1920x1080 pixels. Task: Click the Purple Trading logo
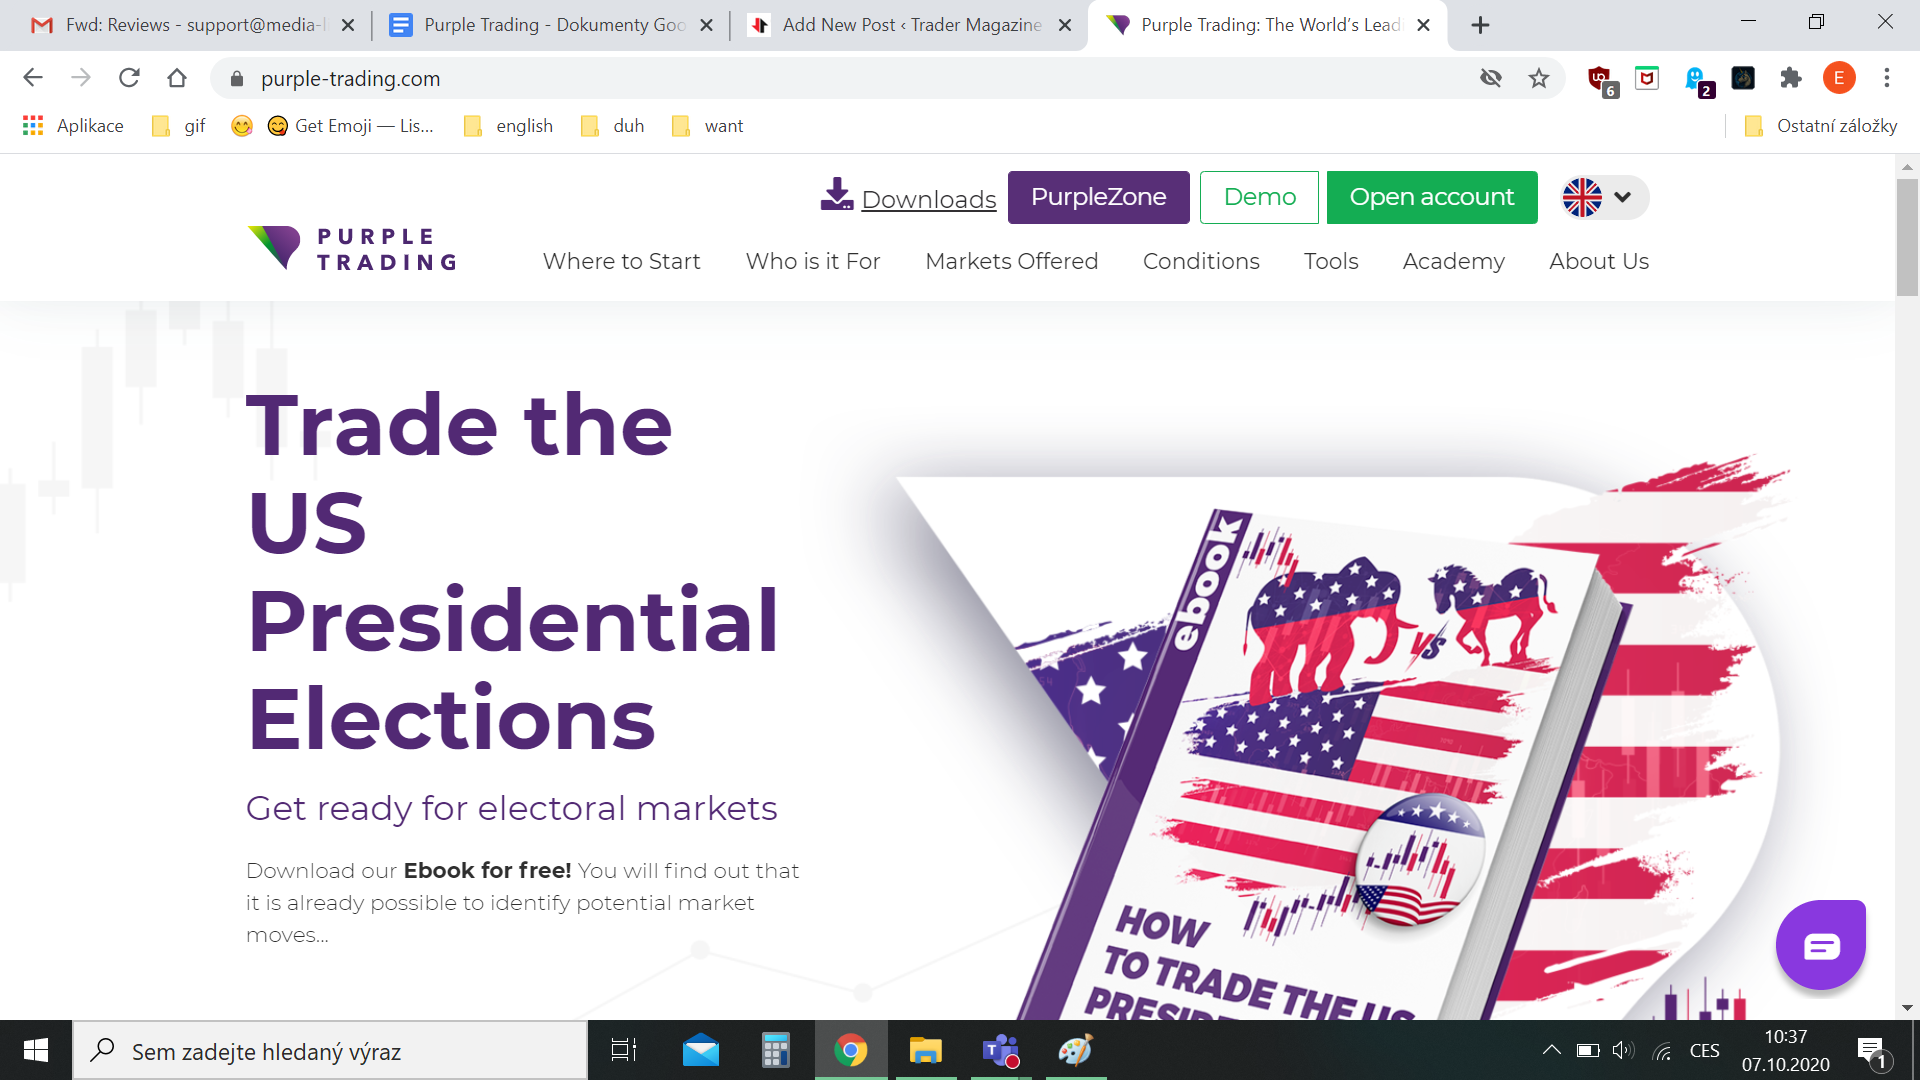point(352,249)
